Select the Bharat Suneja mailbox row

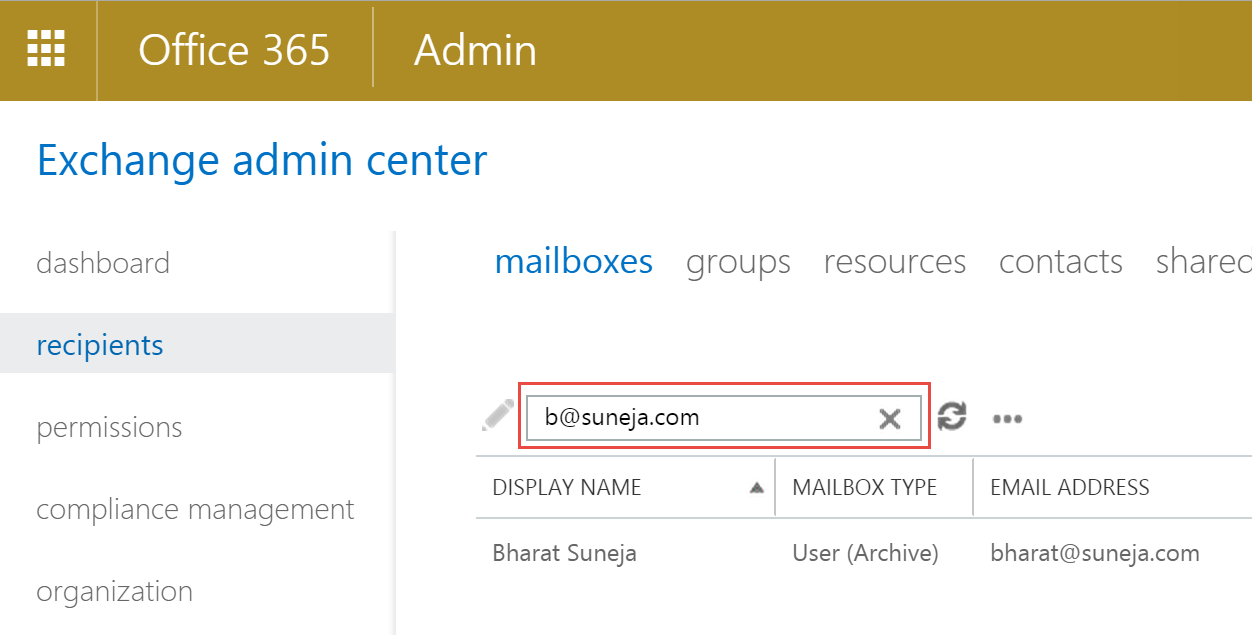(864, 553)
